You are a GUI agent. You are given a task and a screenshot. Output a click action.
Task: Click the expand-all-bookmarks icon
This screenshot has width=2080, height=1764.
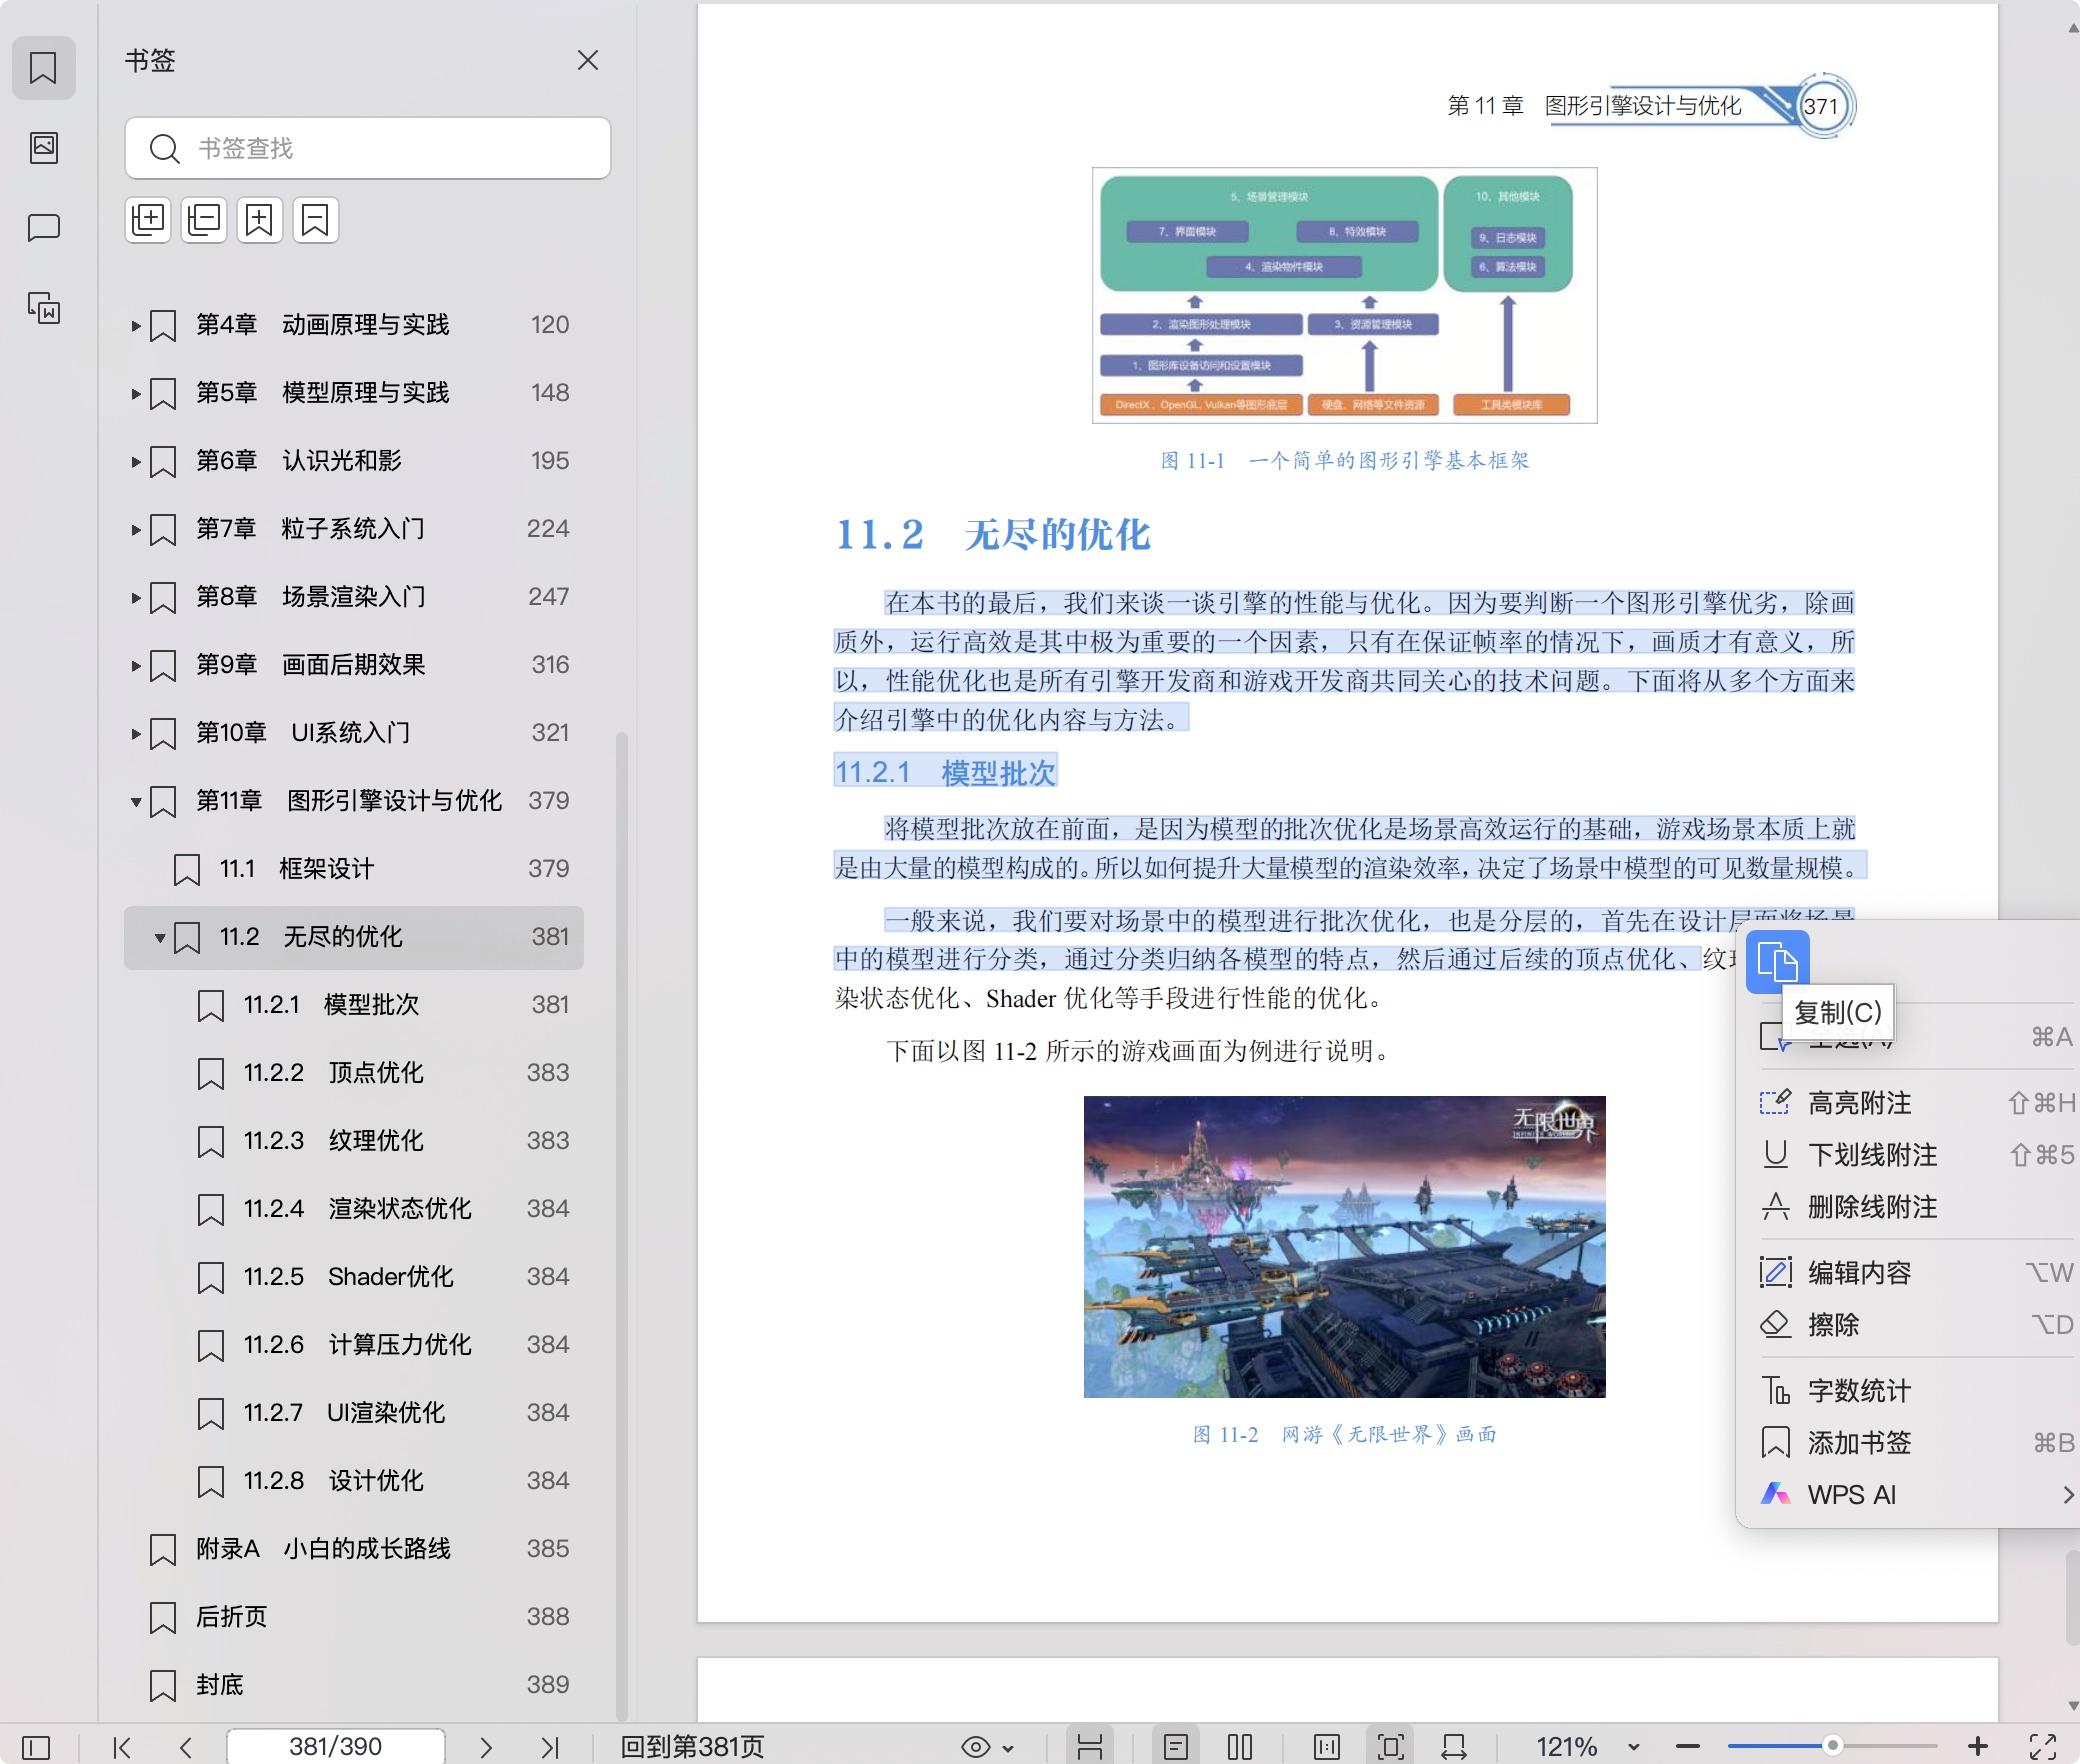(x=148, y=220)
